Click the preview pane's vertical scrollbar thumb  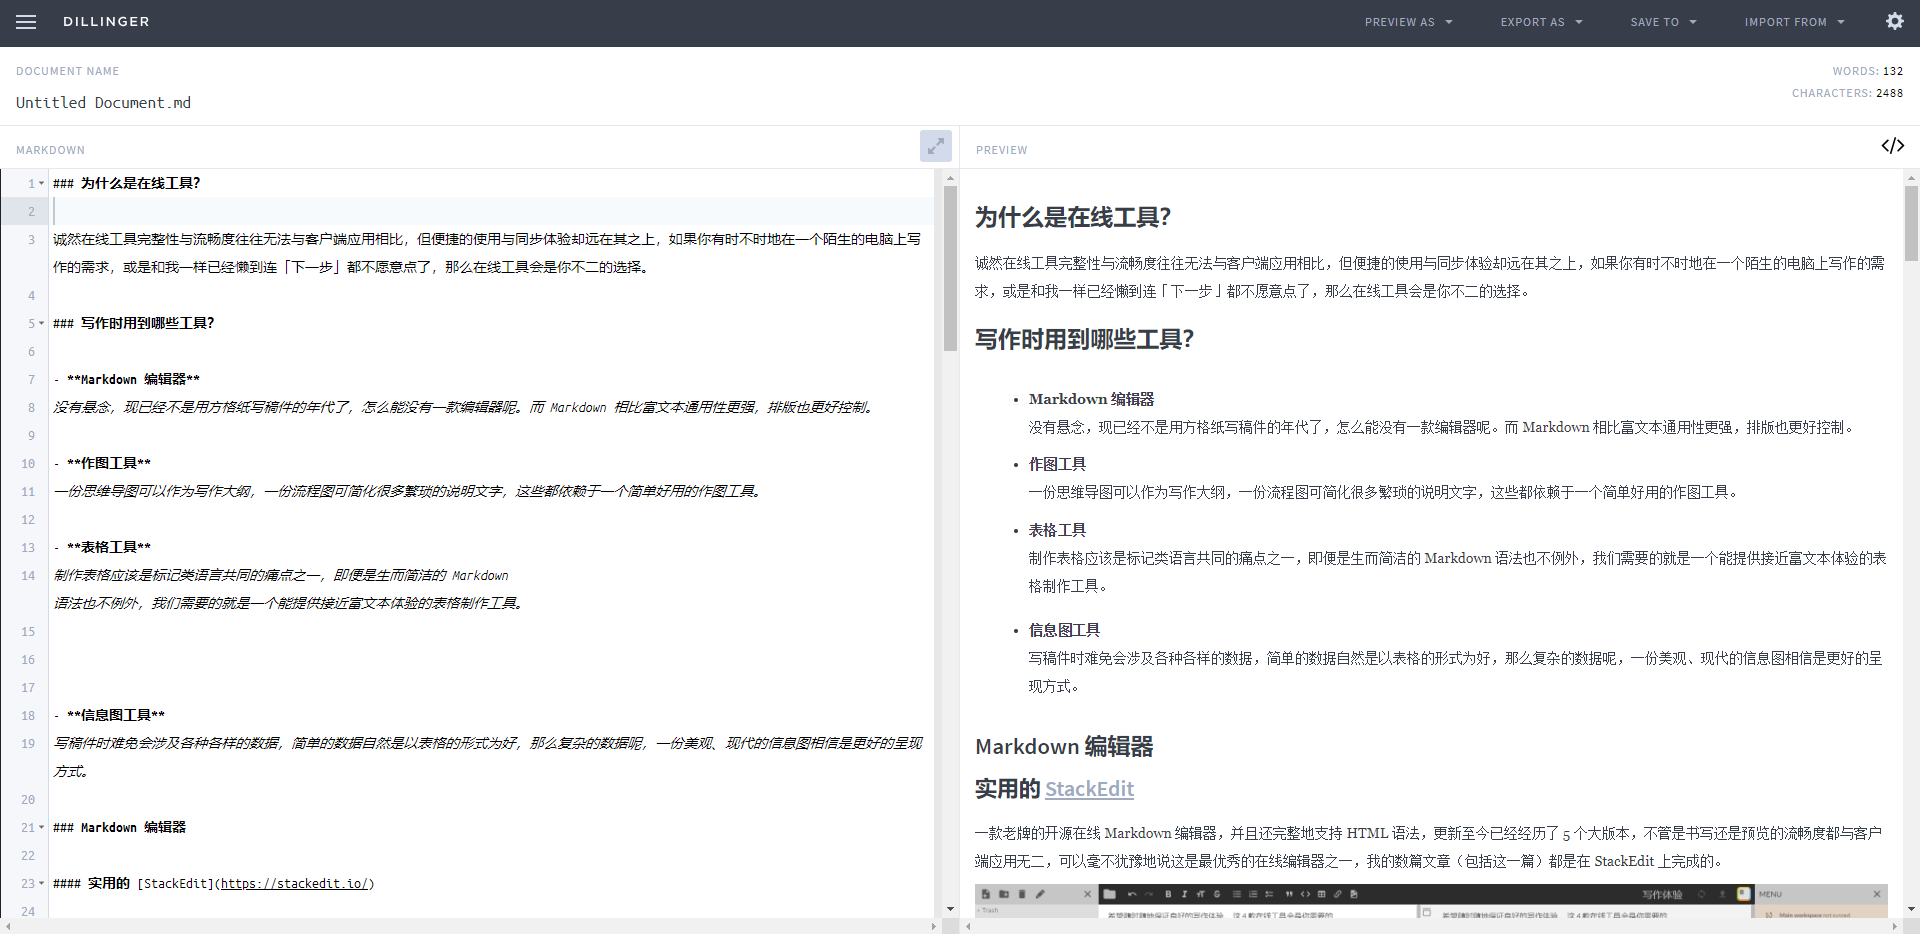click(x=1911, y=223)
